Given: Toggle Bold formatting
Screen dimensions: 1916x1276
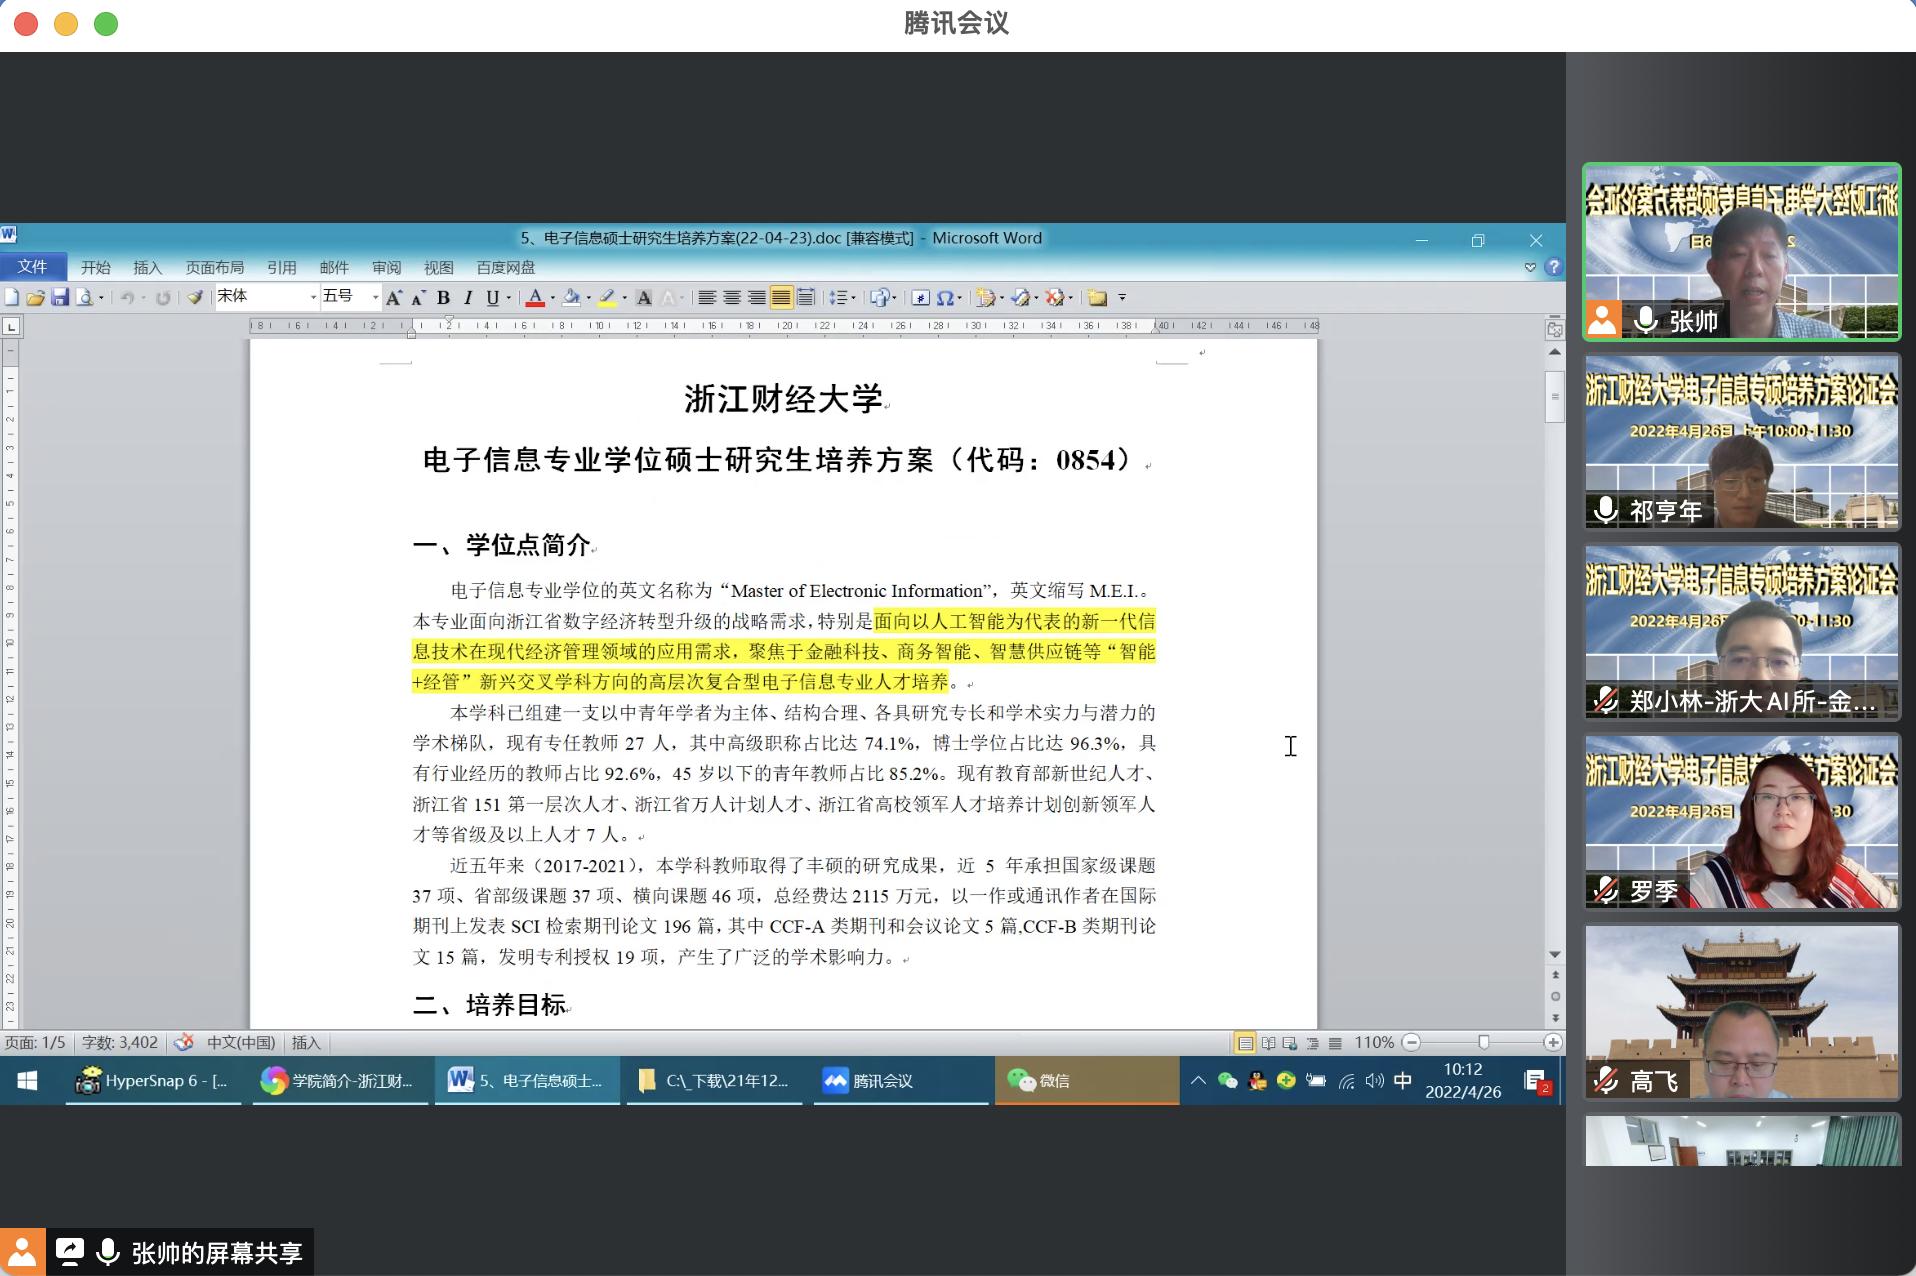Looking at the screenshot, I should pos(444,297).
